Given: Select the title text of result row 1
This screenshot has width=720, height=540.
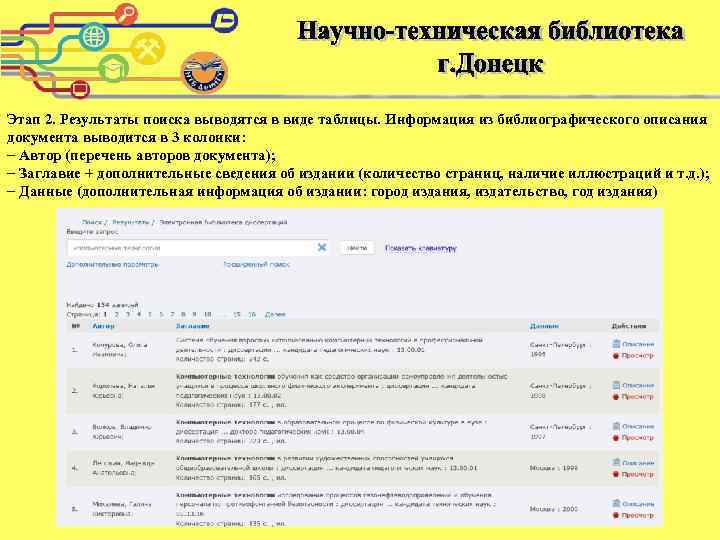Looking at the screenshot, I should click(x=329, y=345).
